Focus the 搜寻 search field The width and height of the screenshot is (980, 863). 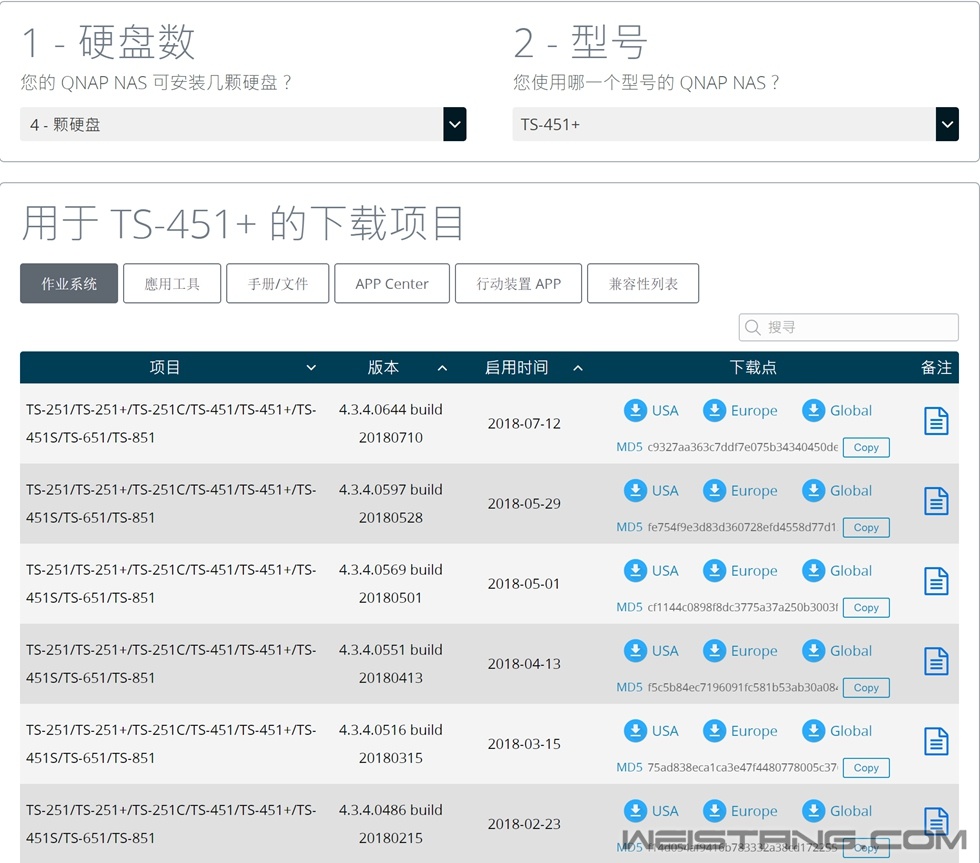coord(848,327)
